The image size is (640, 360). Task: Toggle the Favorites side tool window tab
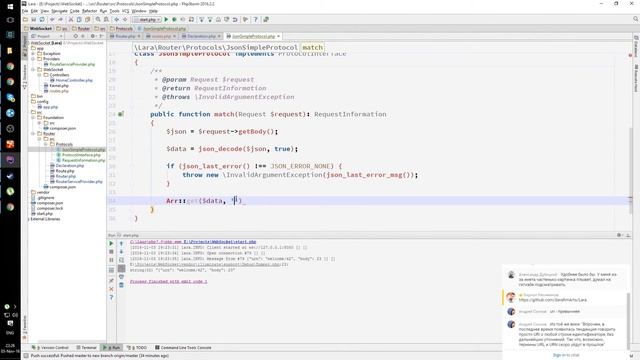[x=24, y=326]
